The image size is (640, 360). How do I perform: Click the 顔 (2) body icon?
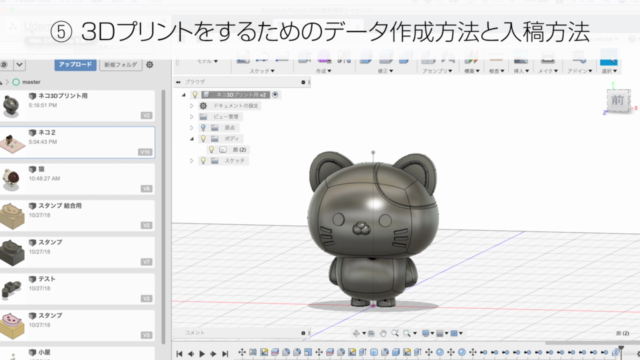click(223, 150)
